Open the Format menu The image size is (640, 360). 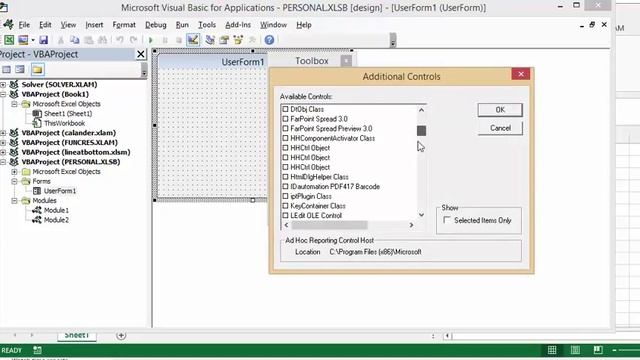pyautogui.click(x=124, y=25)
